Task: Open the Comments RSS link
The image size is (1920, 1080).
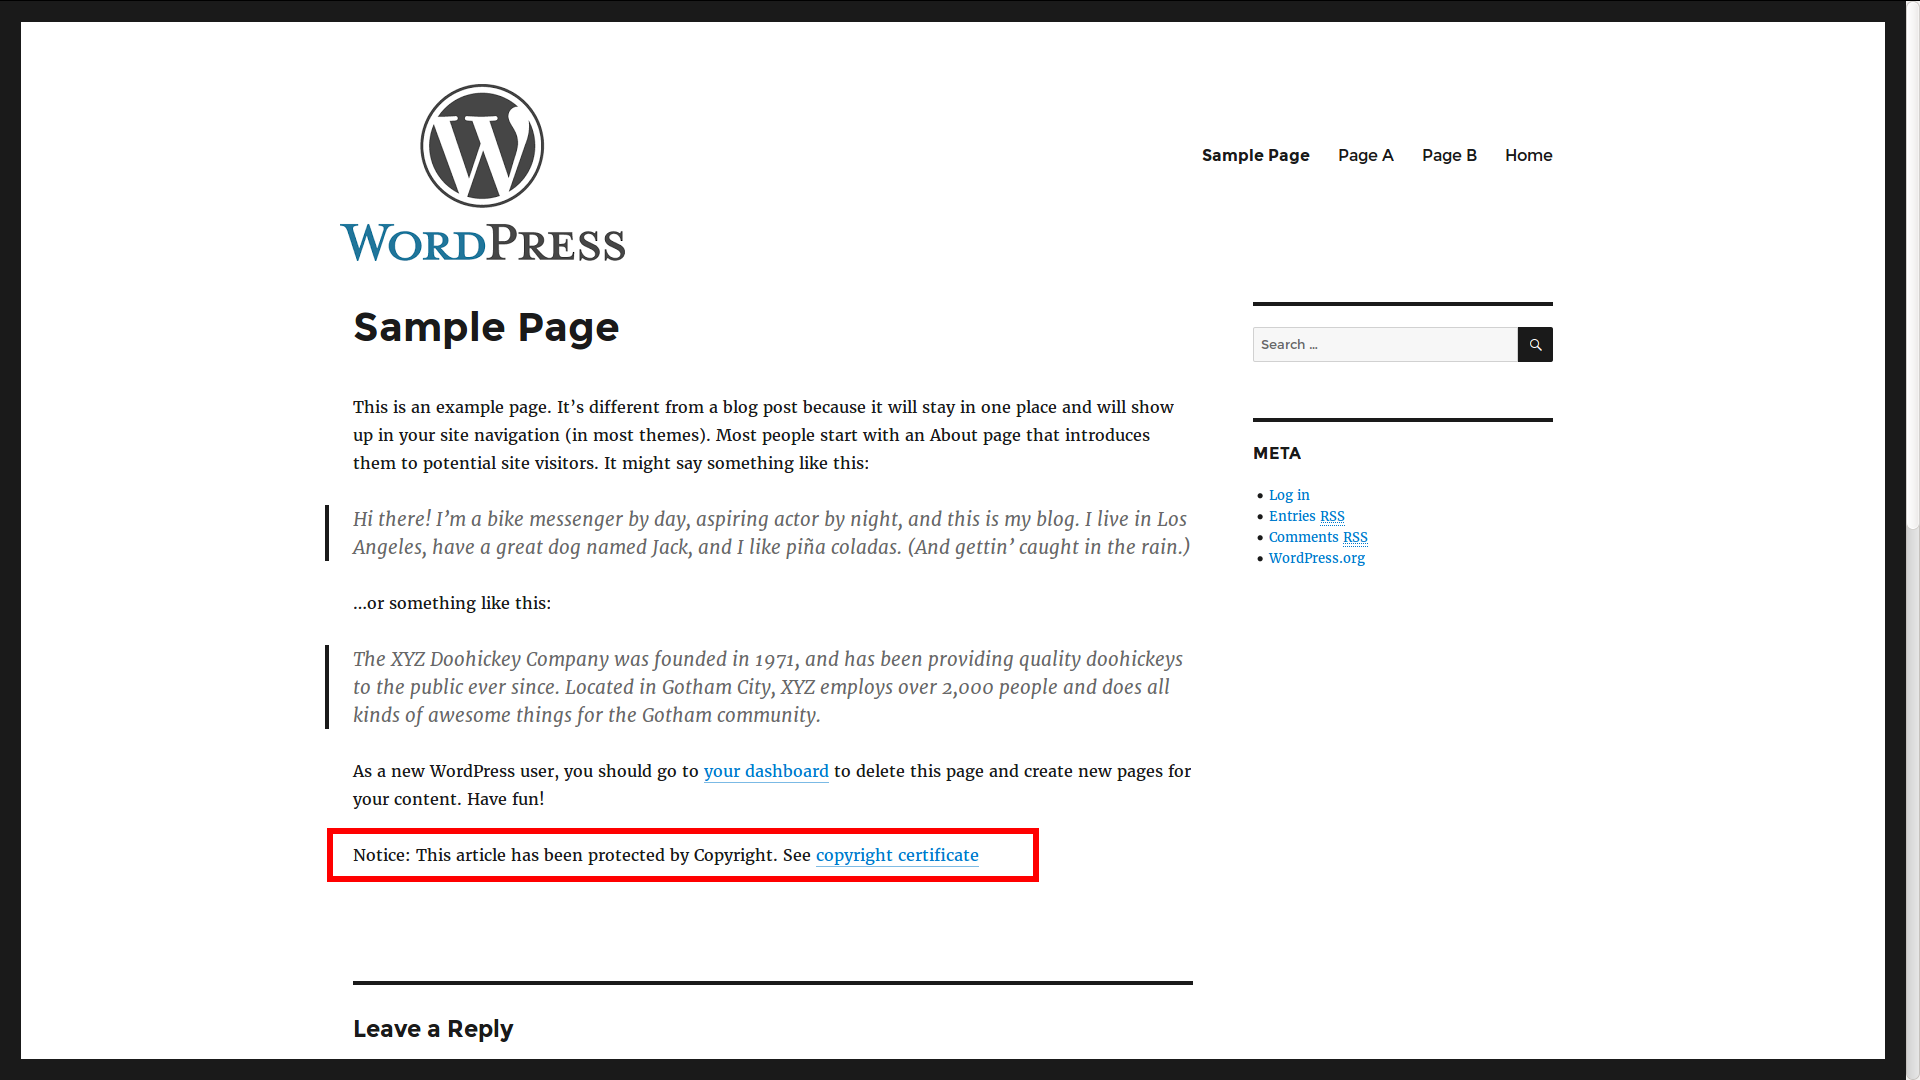Action: pyautogui.click(x=1318, y=537)
